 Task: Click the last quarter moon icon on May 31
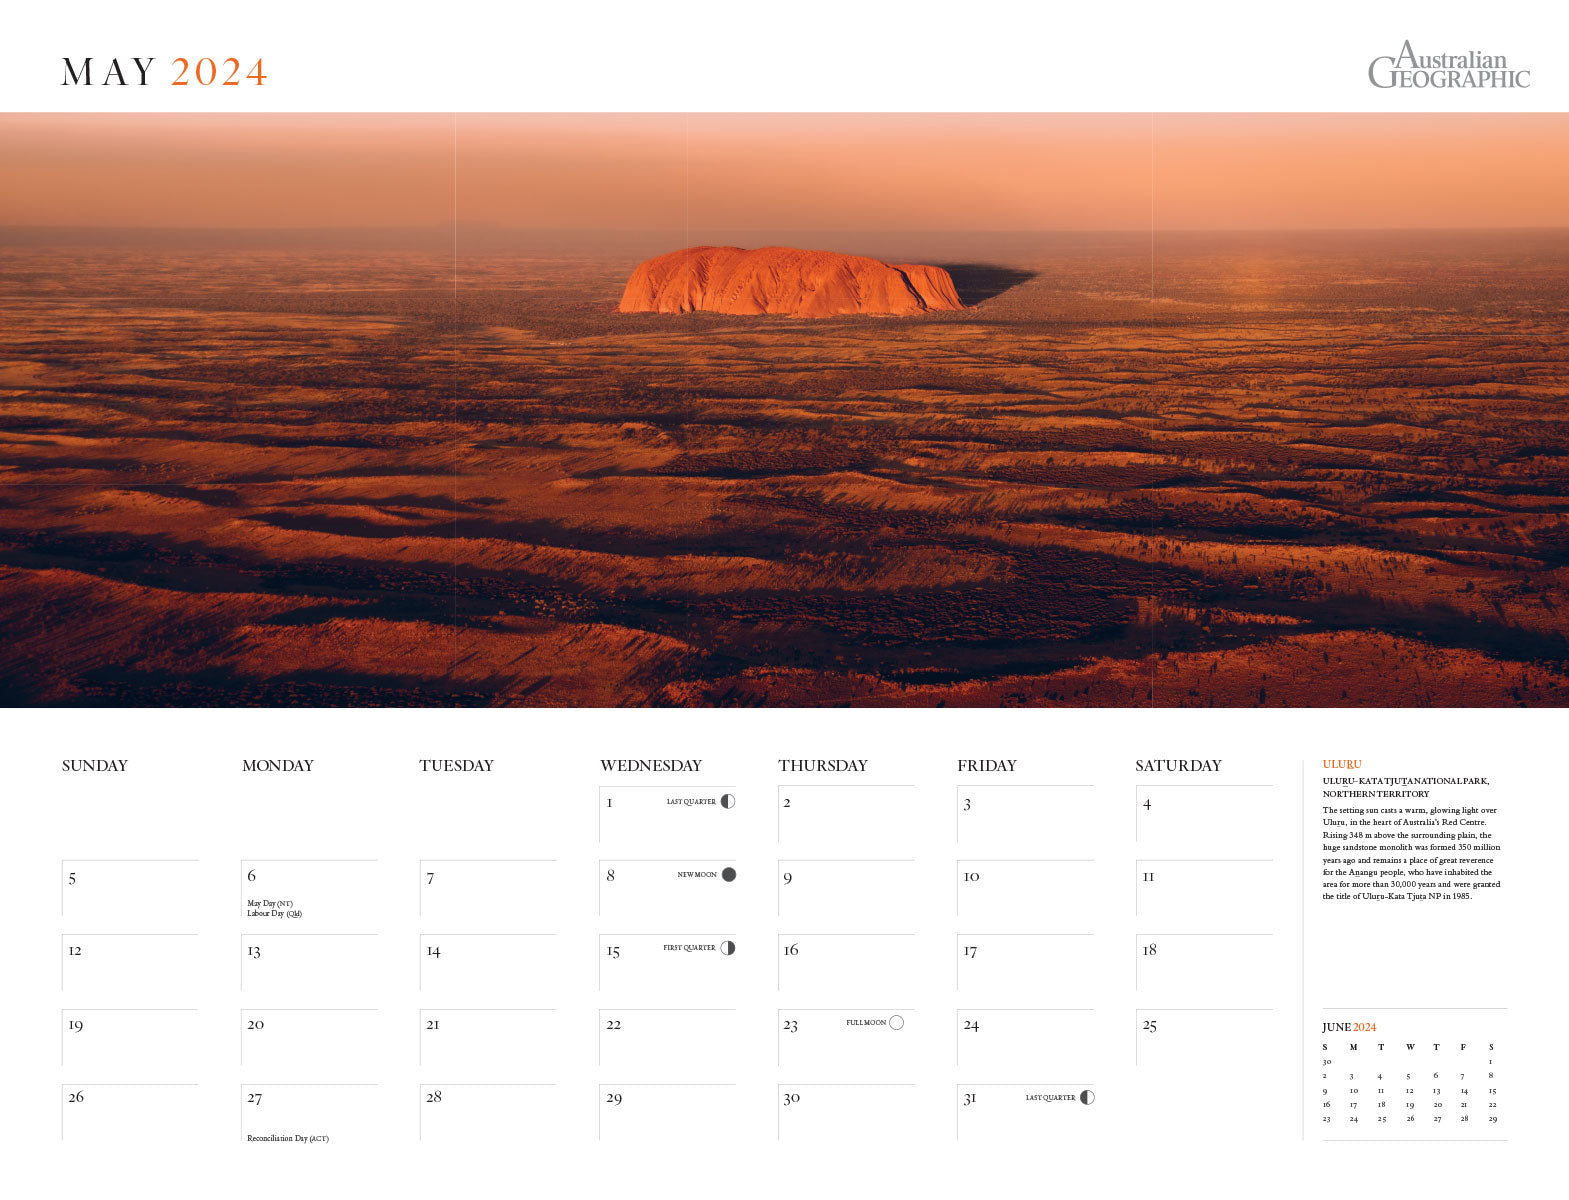pyautogui.click(x=1087, y=1097)
